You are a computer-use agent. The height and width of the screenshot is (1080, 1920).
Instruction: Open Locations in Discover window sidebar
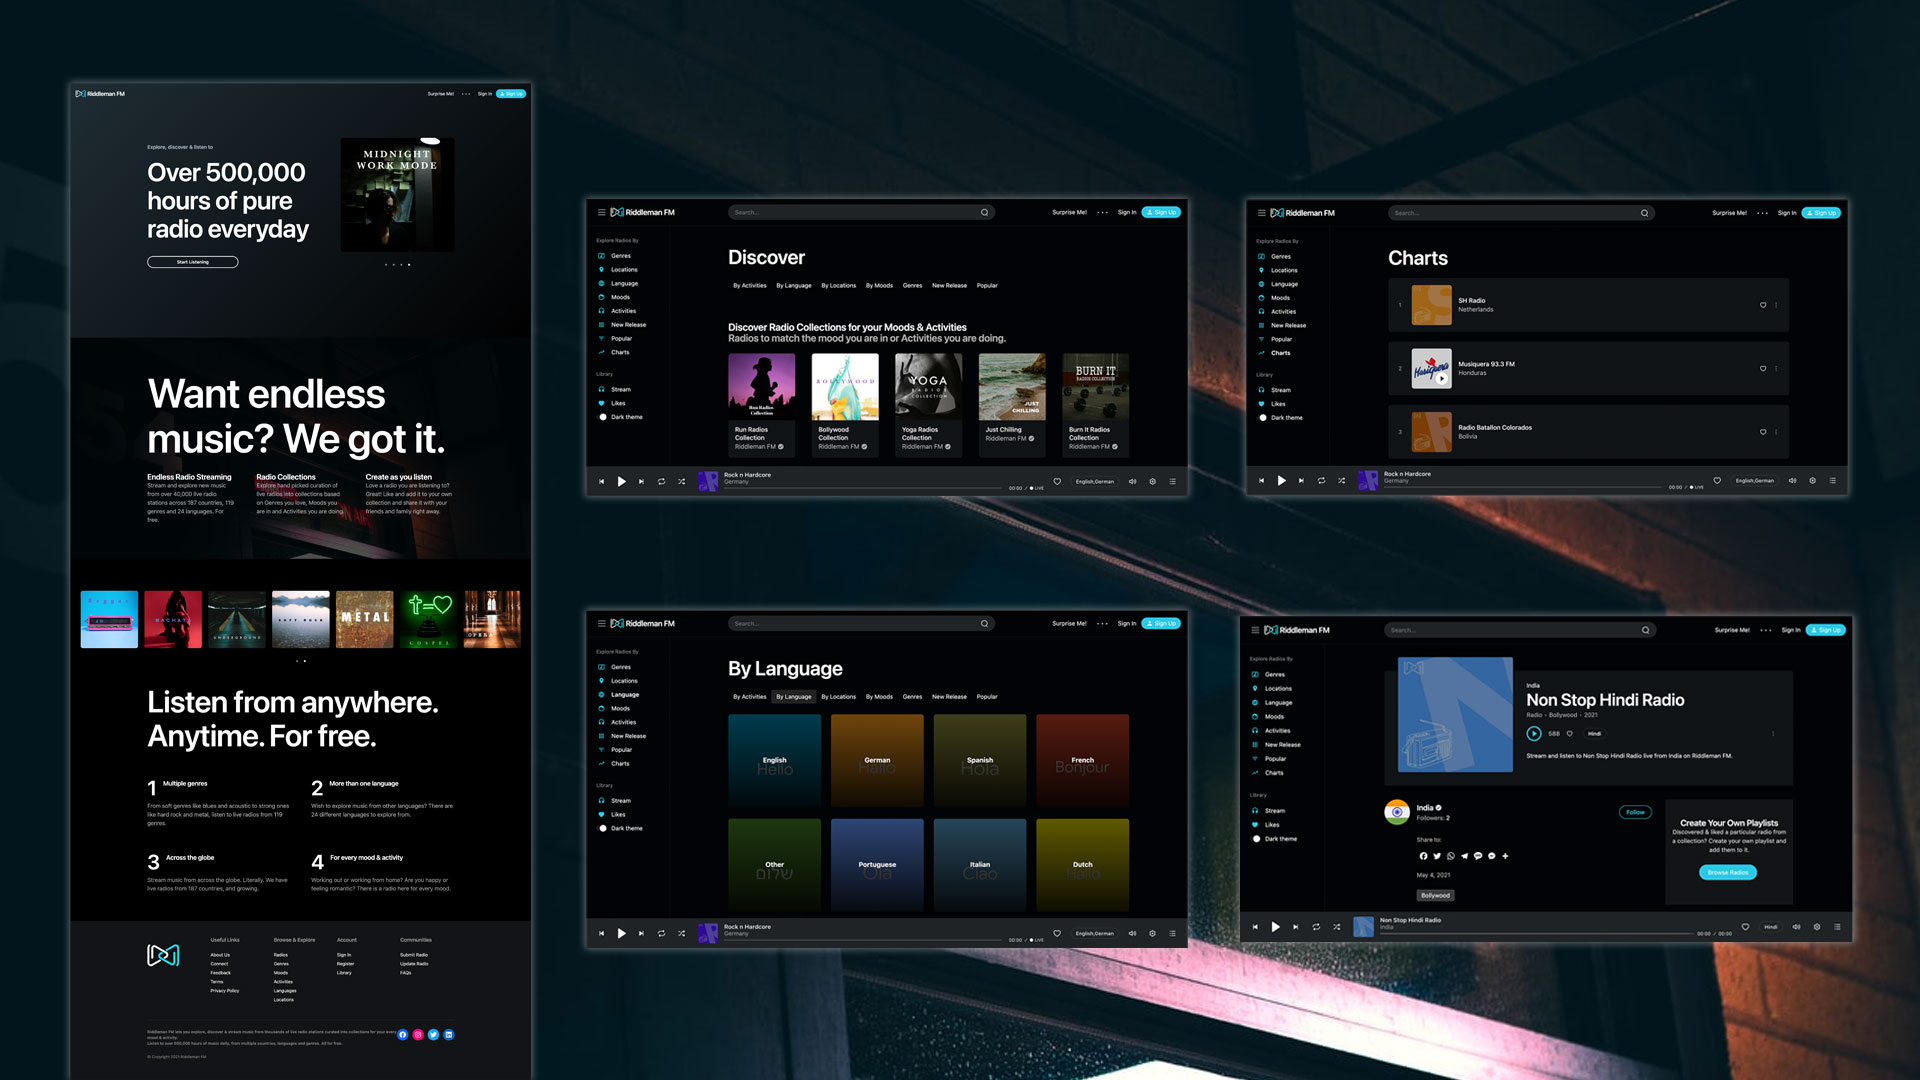[x=617, y=270]
